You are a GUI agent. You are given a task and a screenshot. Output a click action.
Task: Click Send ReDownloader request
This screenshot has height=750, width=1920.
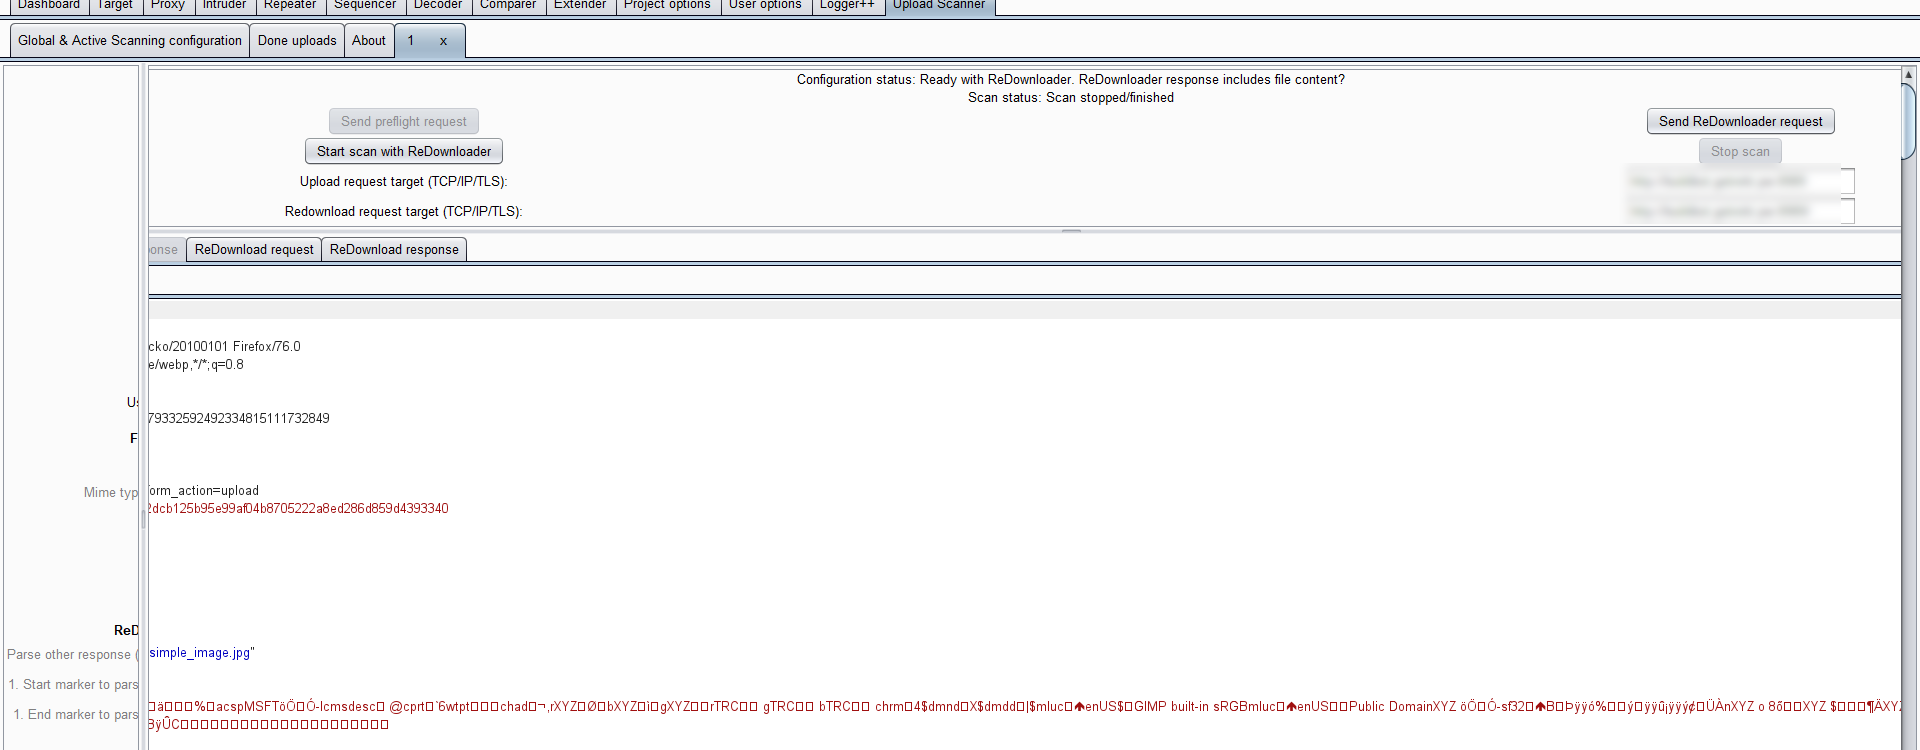tap(1741, 121)
